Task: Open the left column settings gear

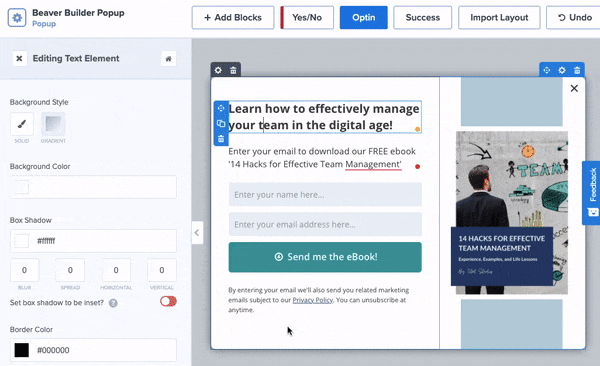Action: click(x=218, y=70)
